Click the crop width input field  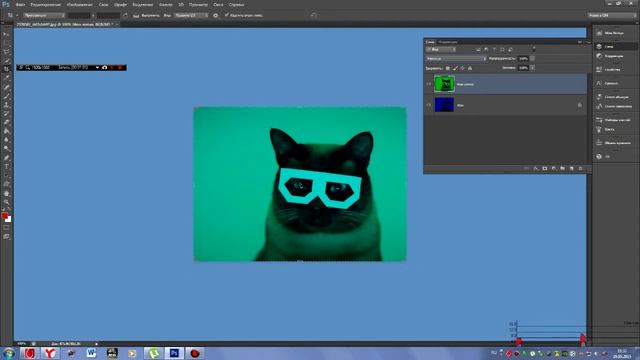[79, 16]
